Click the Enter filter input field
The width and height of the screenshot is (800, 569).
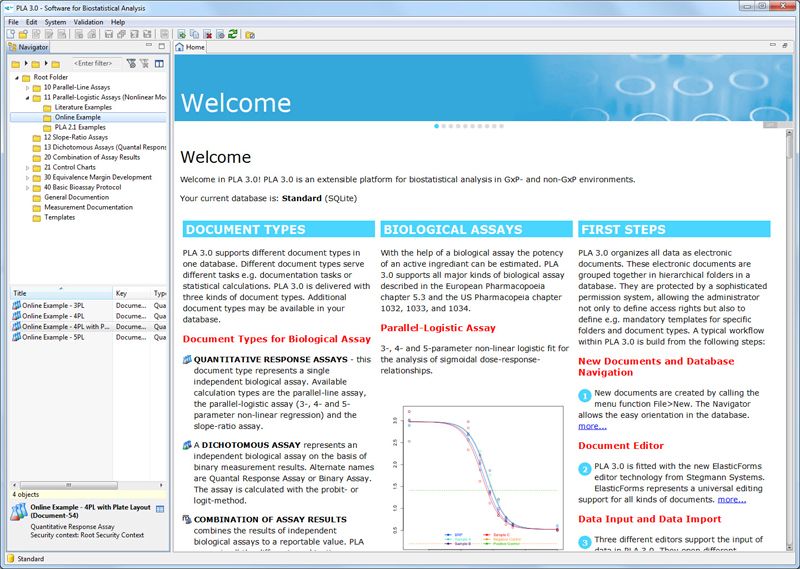coord(97,63)
